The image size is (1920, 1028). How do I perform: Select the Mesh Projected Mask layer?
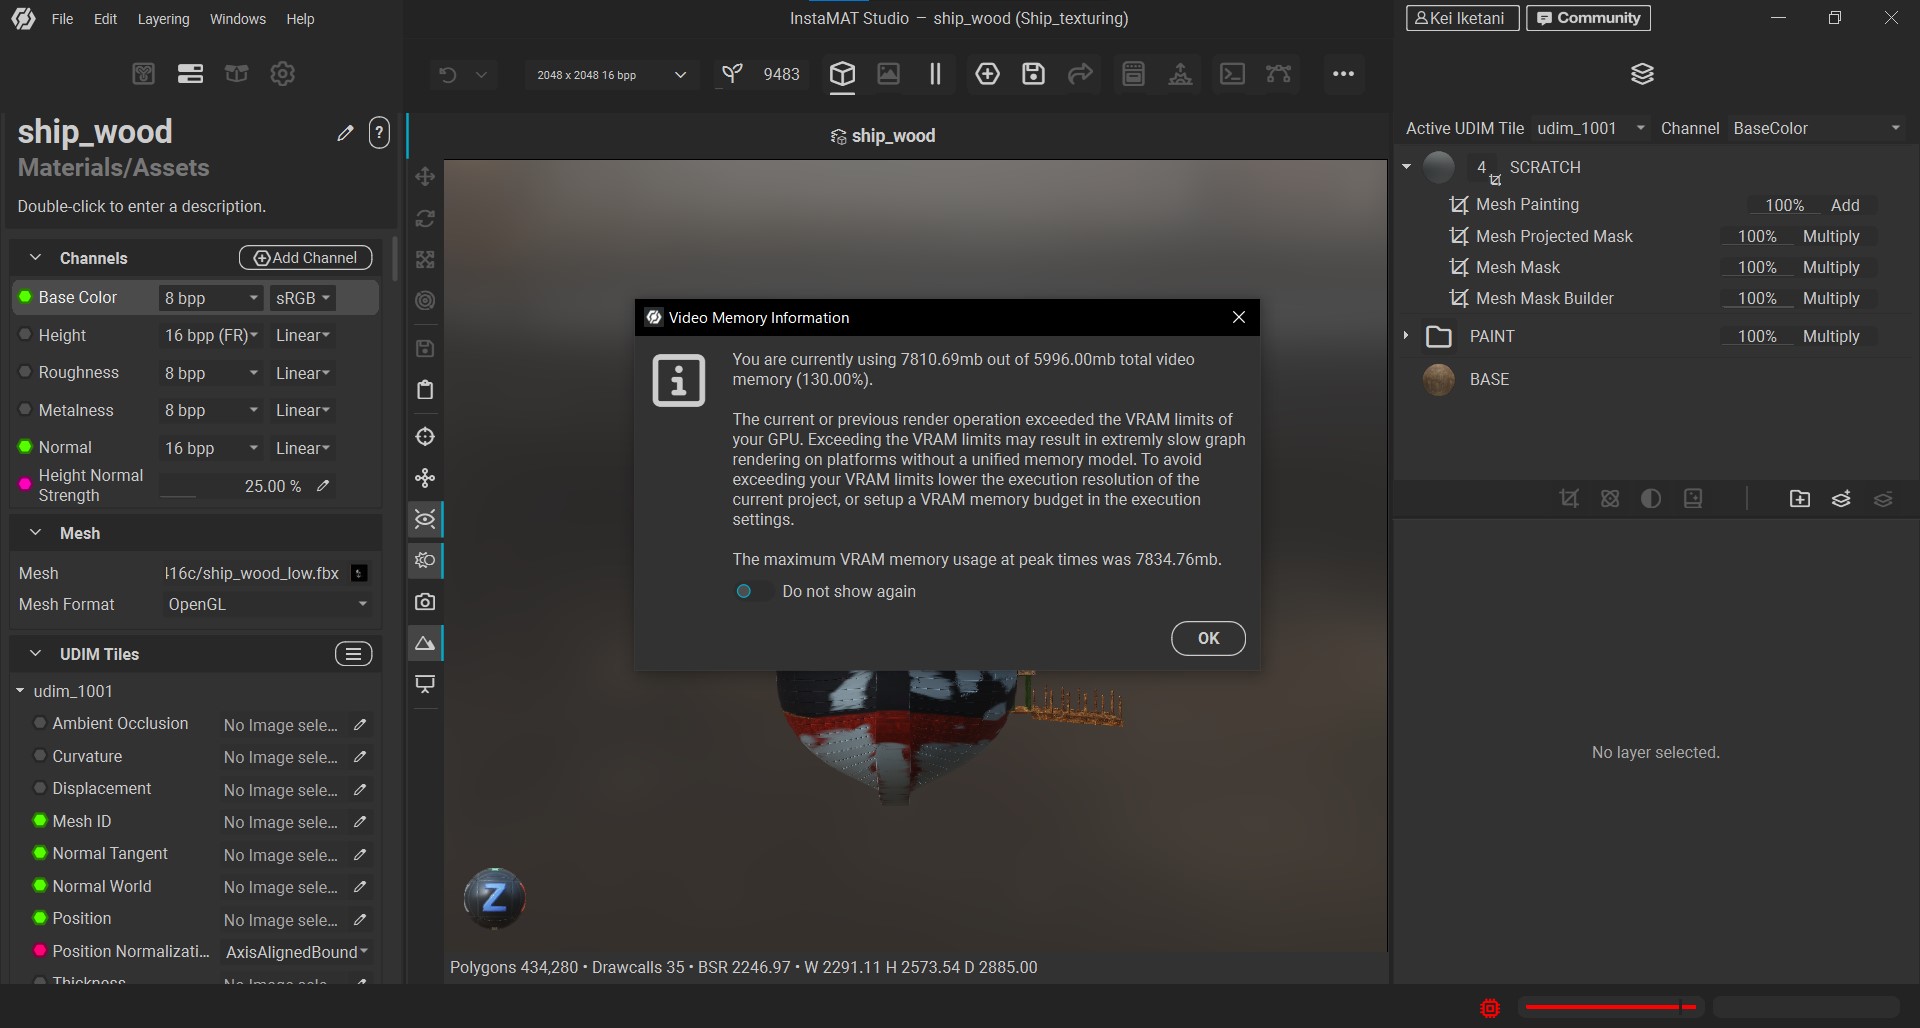click(1554, 236)
